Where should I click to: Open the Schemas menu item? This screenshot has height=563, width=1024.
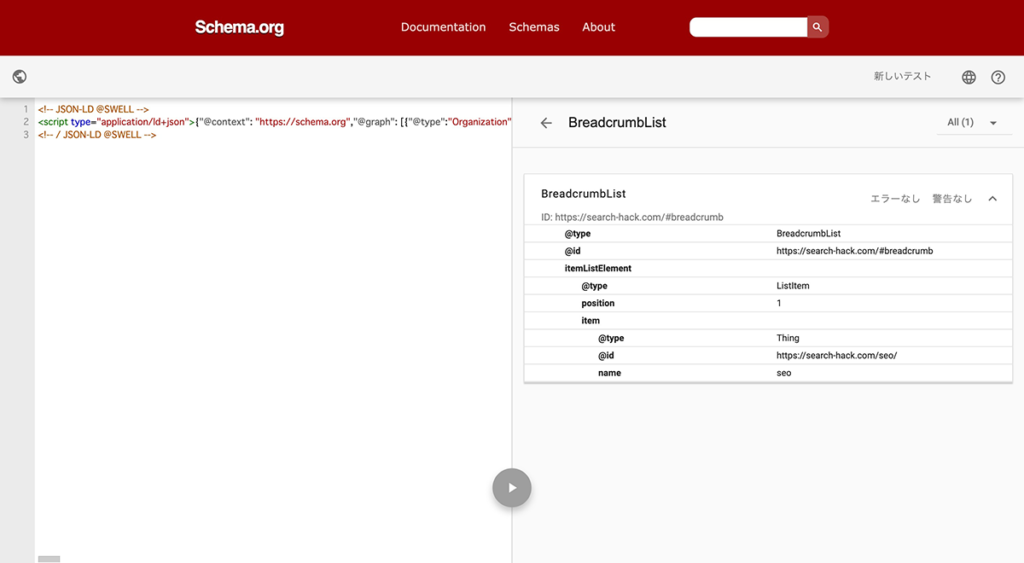534,27
